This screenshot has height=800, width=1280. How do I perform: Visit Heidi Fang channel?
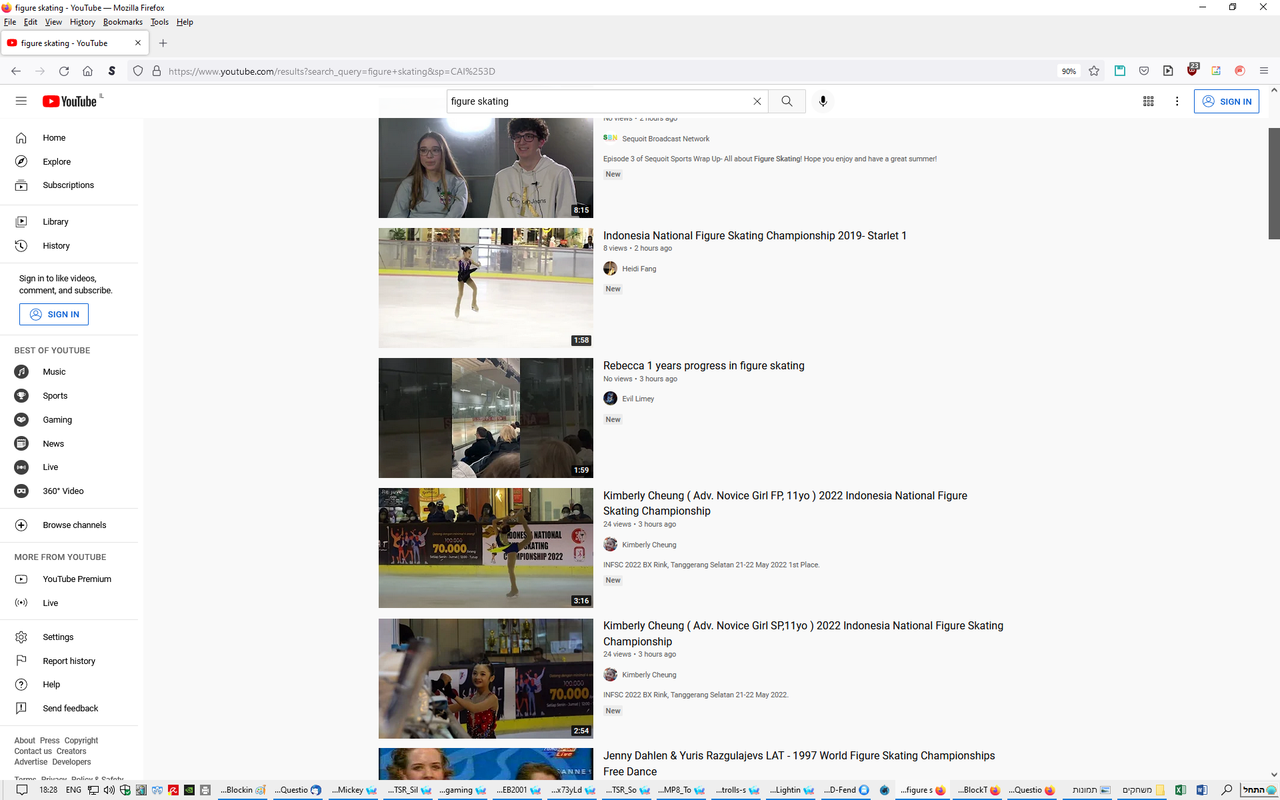639,269
